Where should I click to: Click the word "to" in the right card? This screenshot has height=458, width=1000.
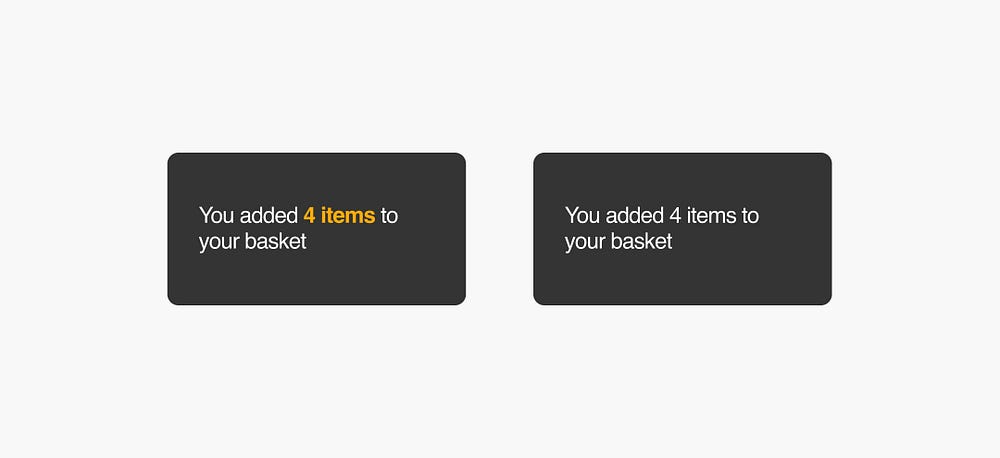750,216
